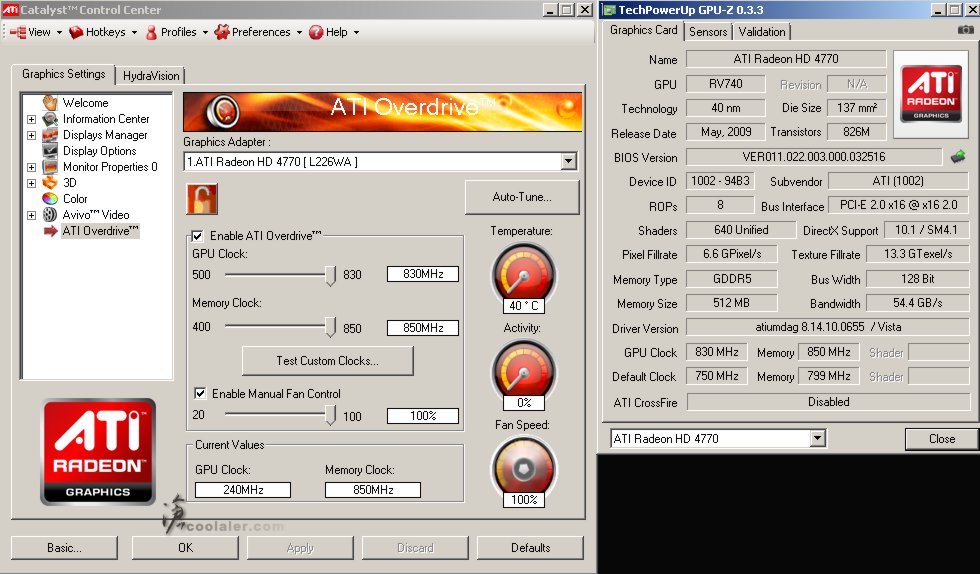Disable the Enable ATI Overdrive checkbox
Image resolution: width=980 pixels, height=574 pixels.
198,236
